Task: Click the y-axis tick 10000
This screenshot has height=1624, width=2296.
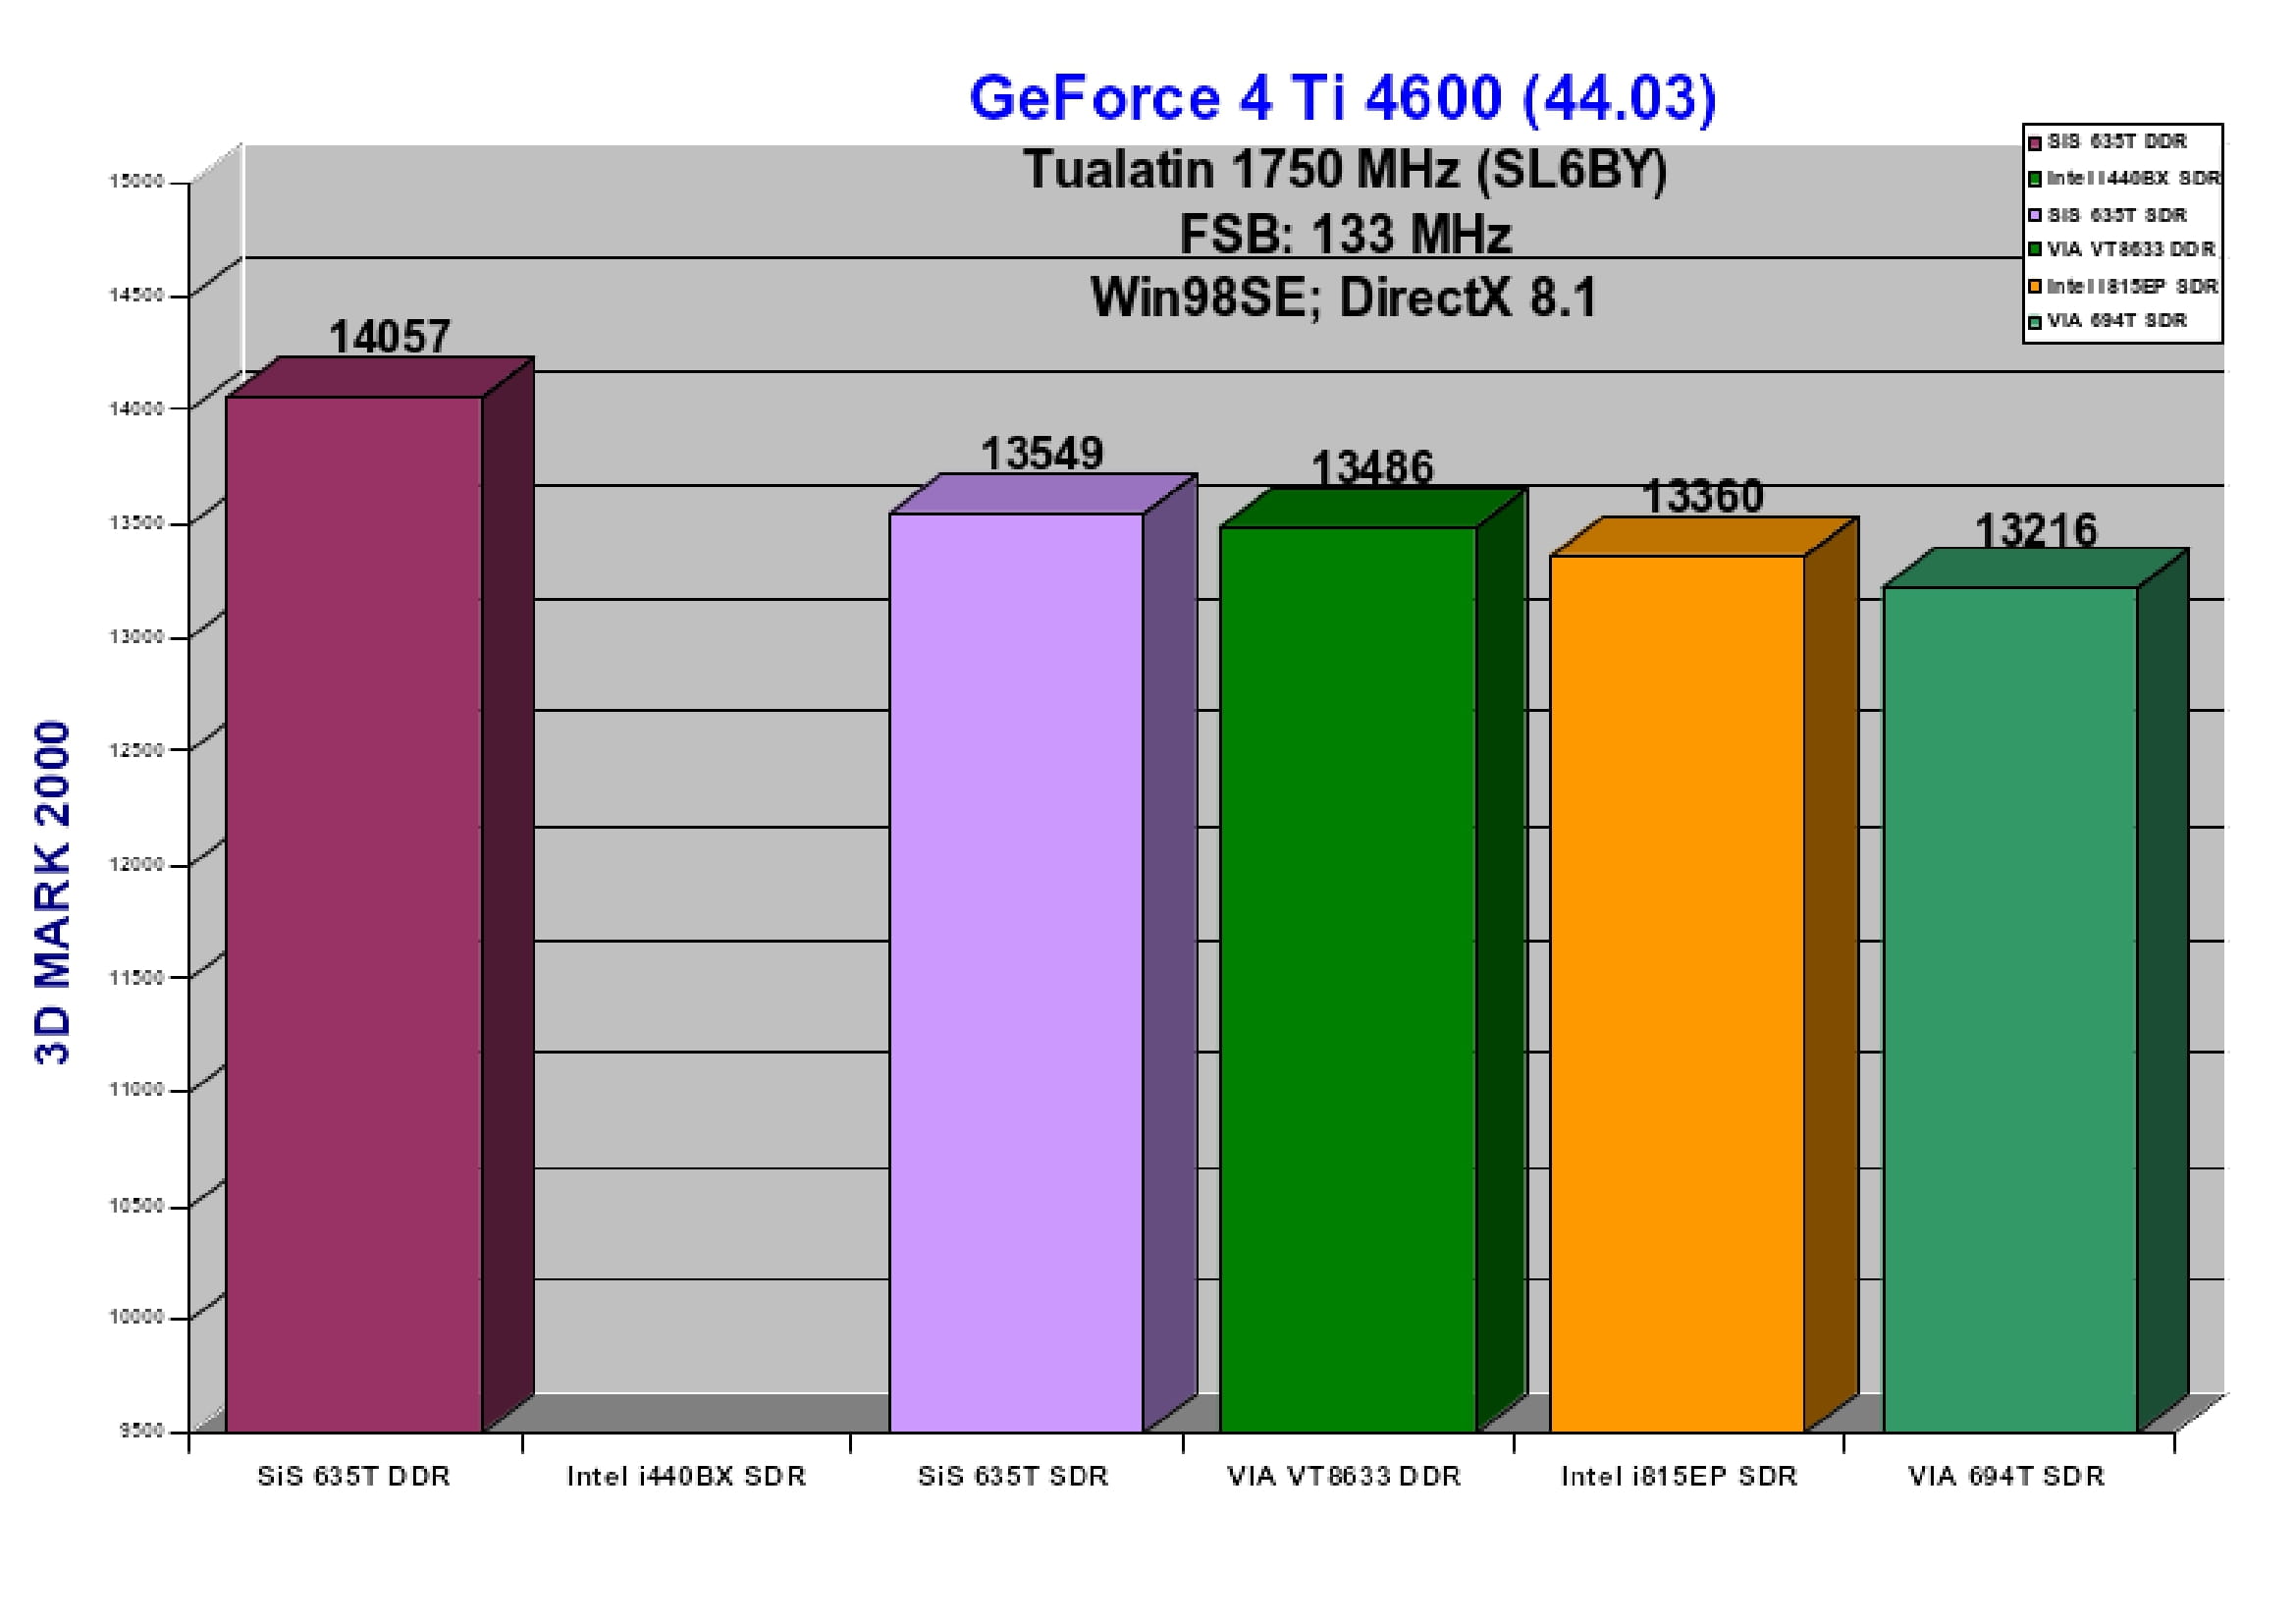Action: (x=136, y=1317)
